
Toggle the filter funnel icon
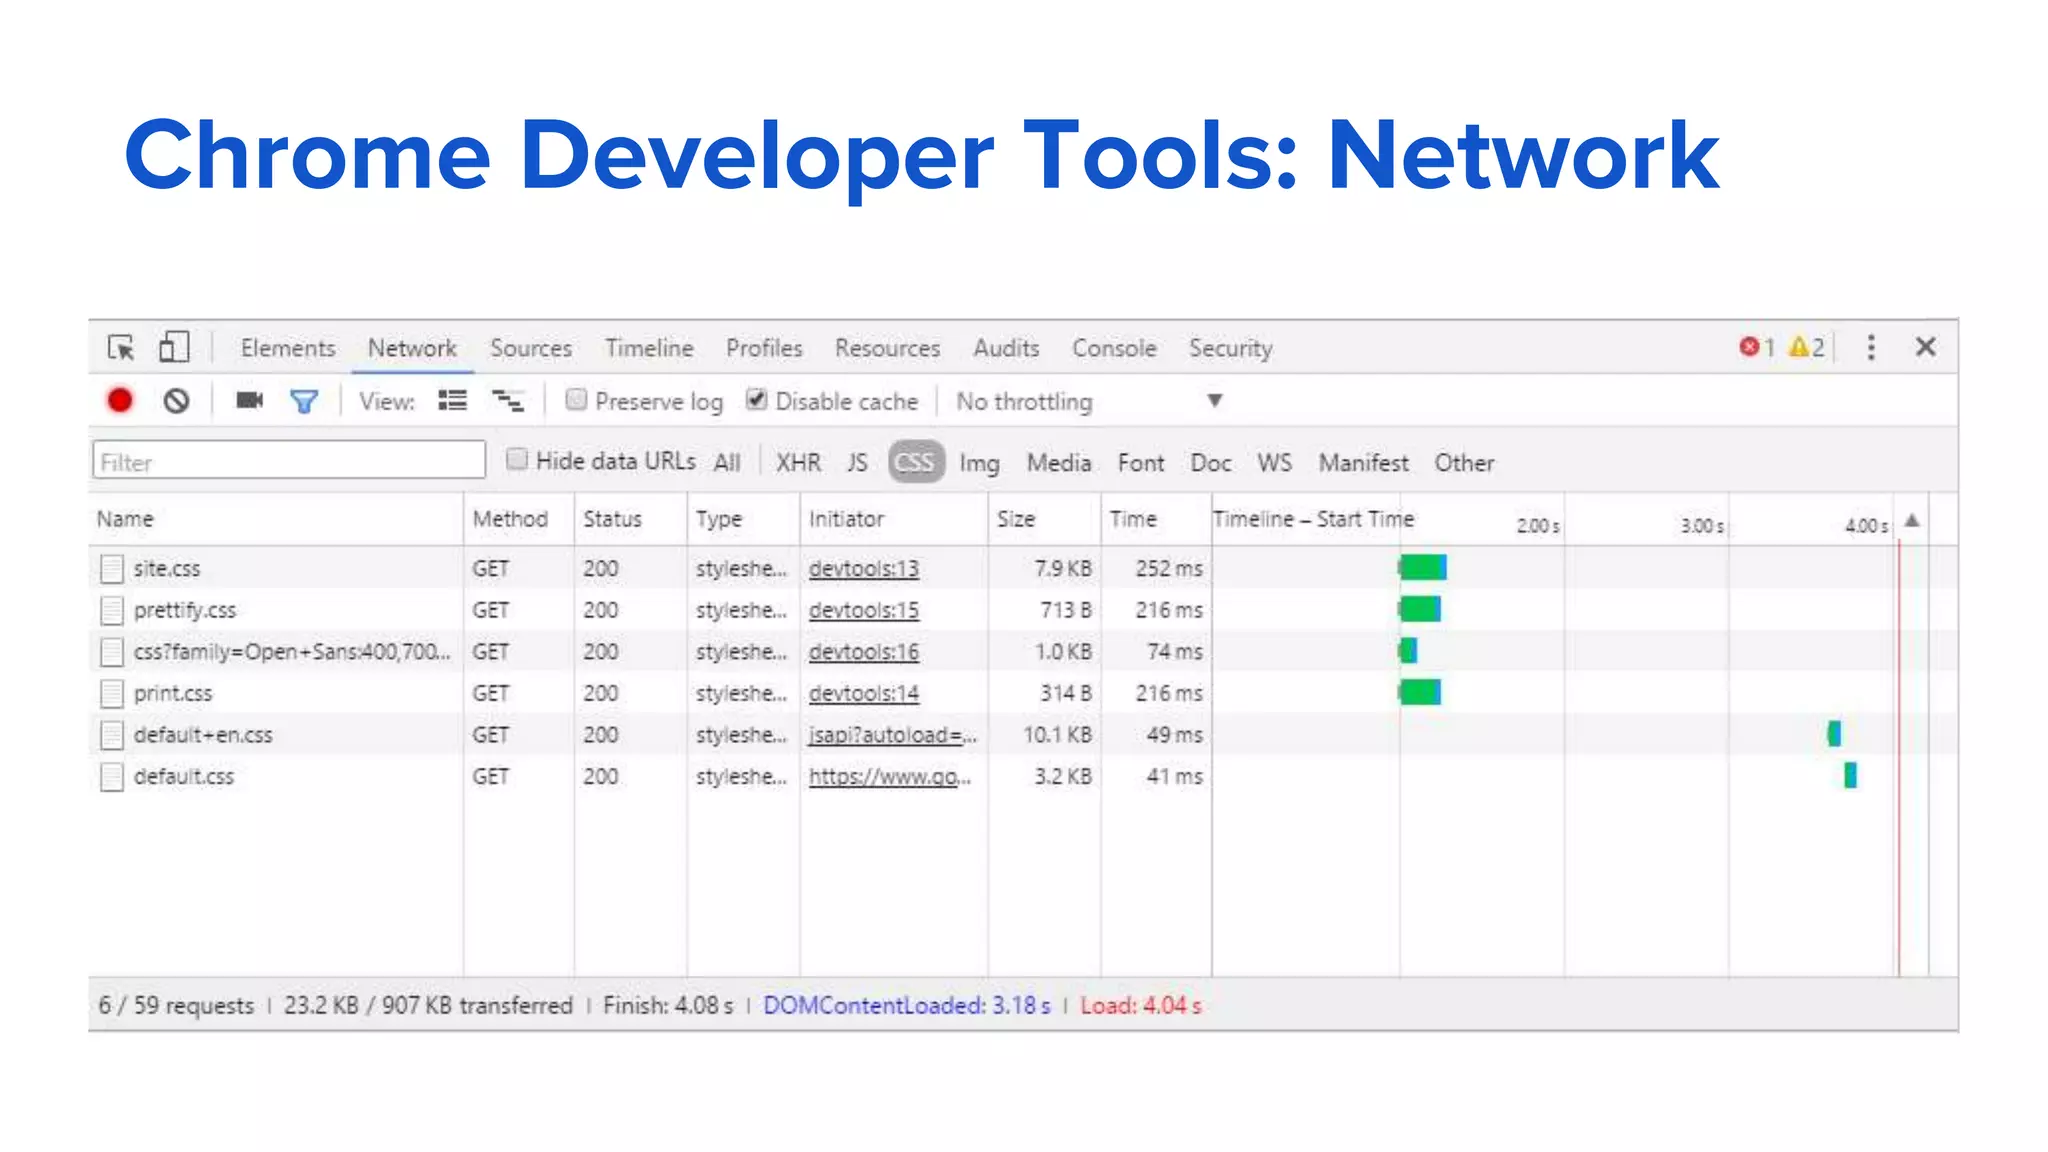[x=304, y=401]
